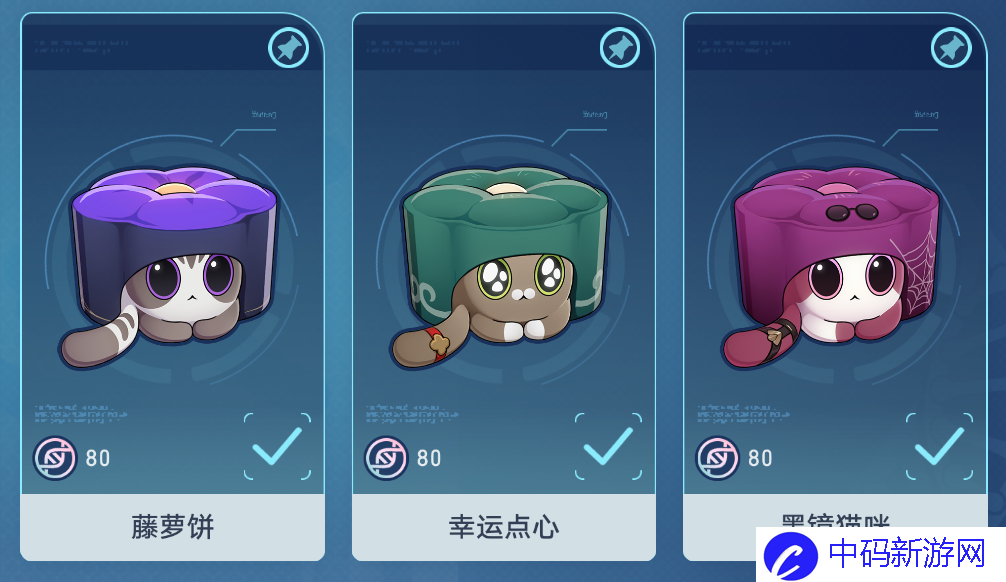1006x582 pixels.
Task: Click the 80 price on the sunglasses cat card
Action: click(760, 458)
